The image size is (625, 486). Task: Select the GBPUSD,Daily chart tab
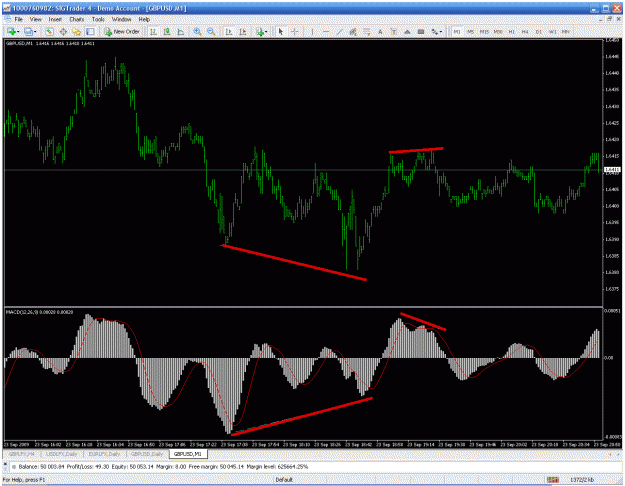(x=147, y=454)
